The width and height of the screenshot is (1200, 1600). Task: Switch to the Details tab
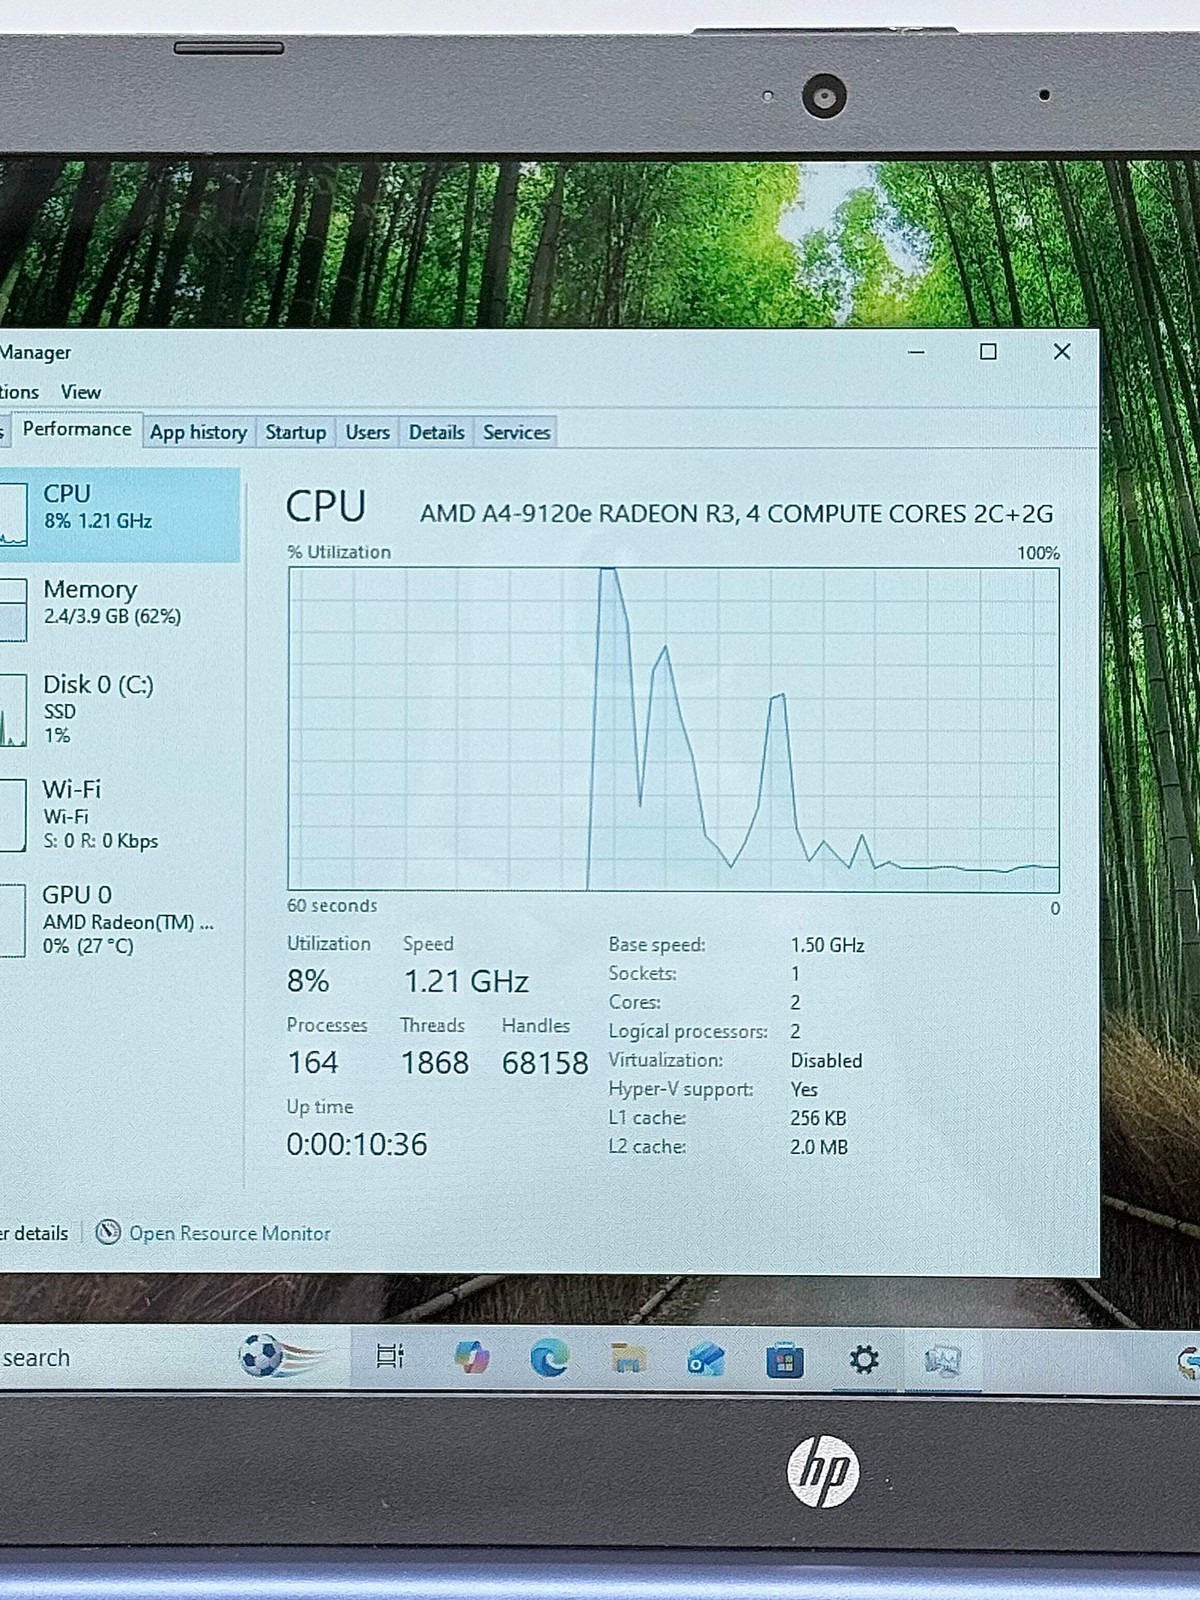pyautogui.click(x=436, y=432)
